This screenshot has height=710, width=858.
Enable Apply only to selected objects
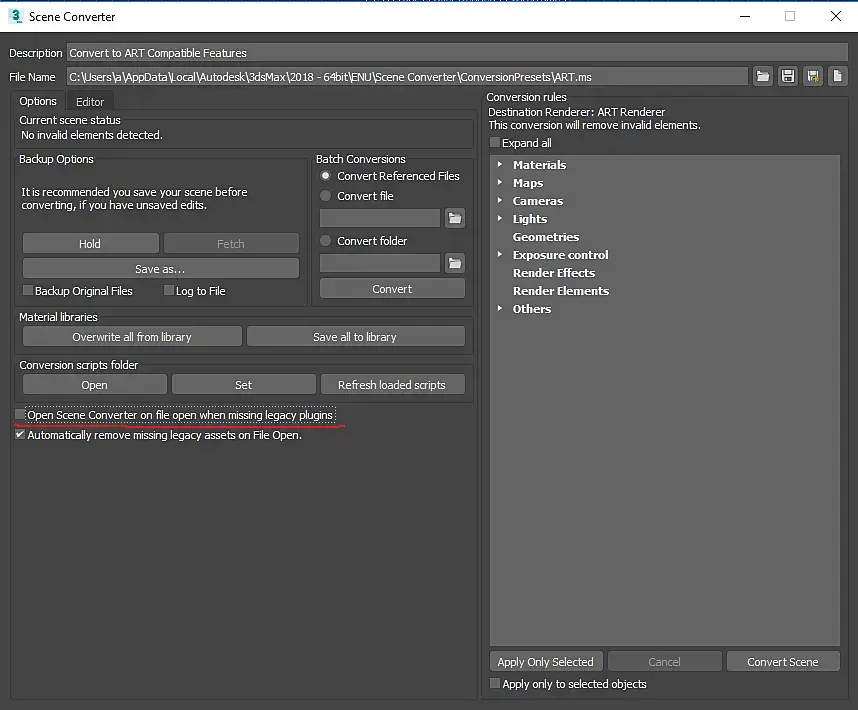pos(495,683)
